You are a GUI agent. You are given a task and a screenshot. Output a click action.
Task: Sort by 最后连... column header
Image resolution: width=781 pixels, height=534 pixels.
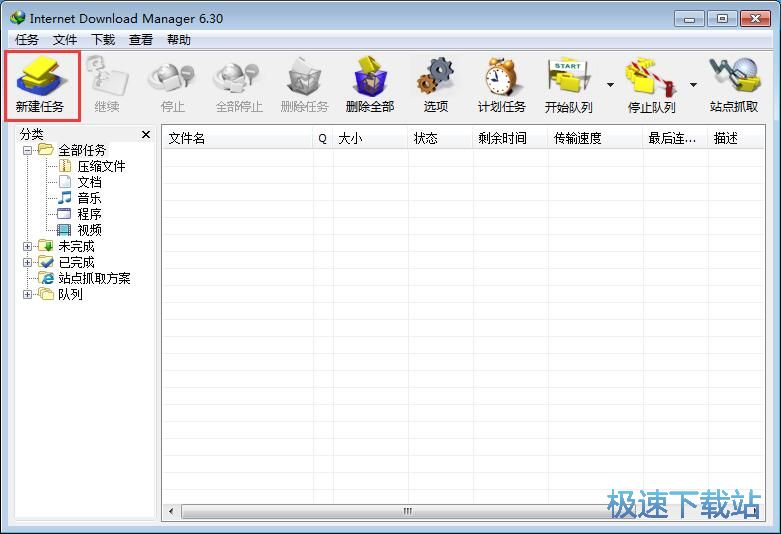[675, 138]
